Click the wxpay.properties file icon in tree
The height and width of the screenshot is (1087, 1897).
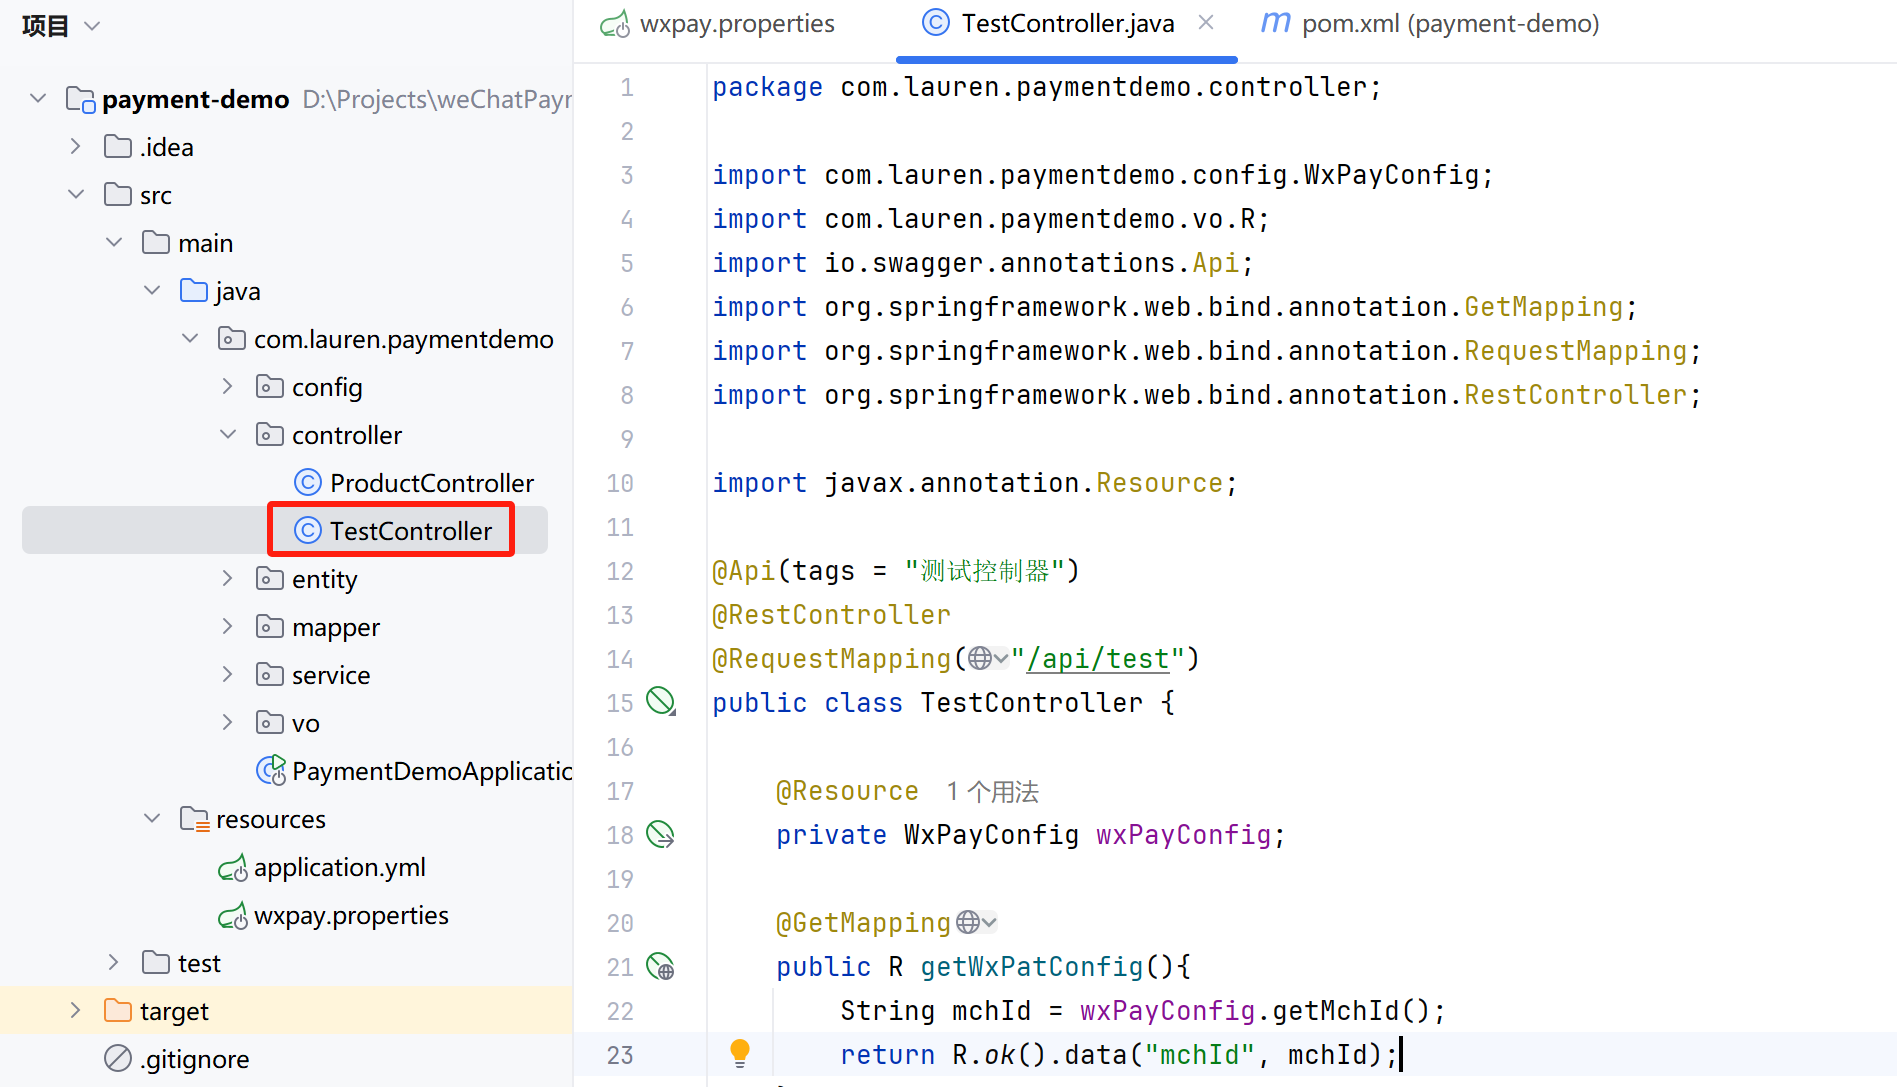click(233, 915)
